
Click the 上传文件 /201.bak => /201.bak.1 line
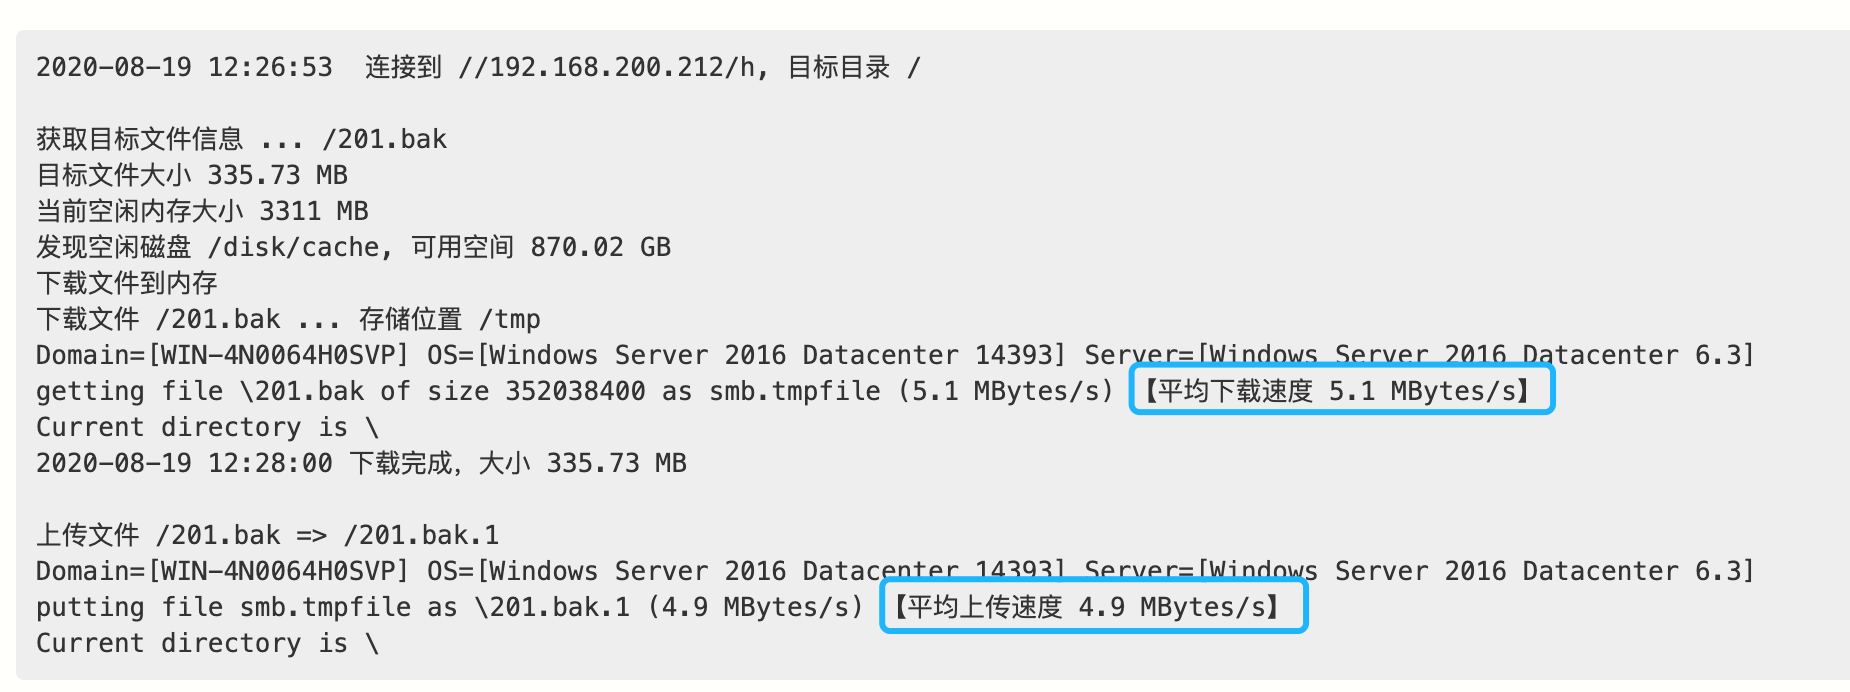pyautogui.click(x=267, y=535)
